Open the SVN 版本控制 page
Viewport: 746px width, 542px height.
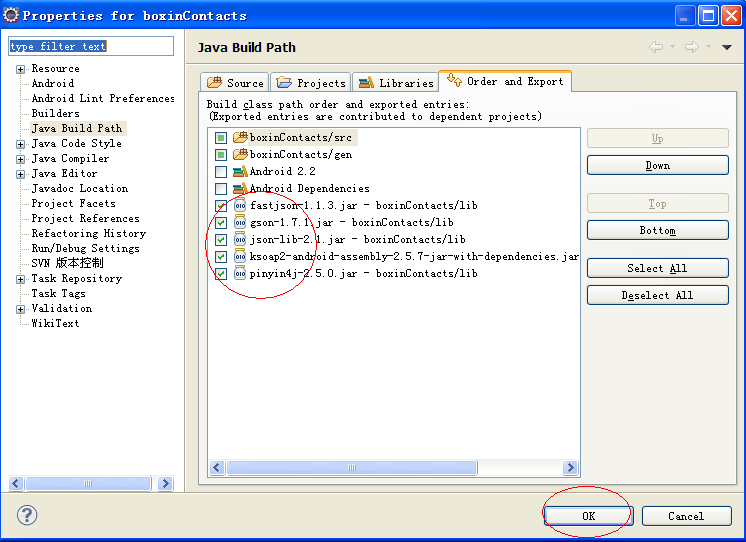tap(68, 263)
